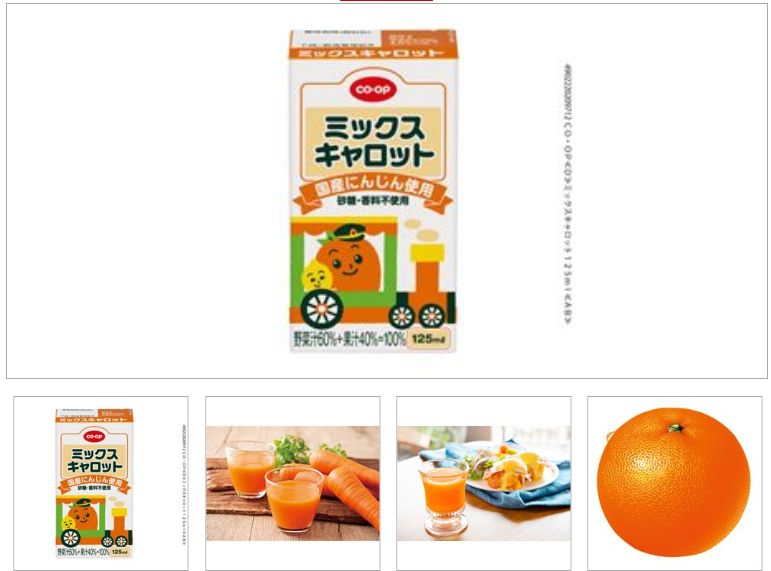Click the front juice glass in carrots thumbnail
771x571 pixels.
point(294,500)
